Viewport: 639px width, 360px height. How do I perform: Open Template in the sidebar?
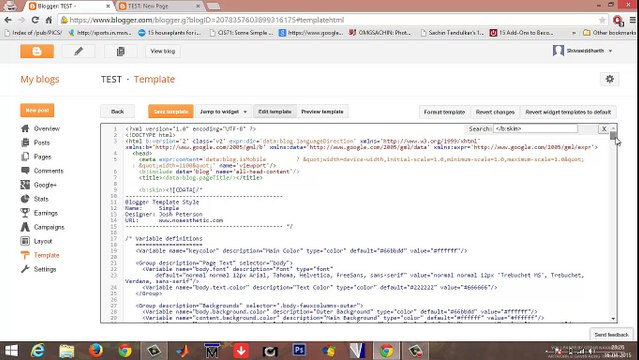point(46,255)
